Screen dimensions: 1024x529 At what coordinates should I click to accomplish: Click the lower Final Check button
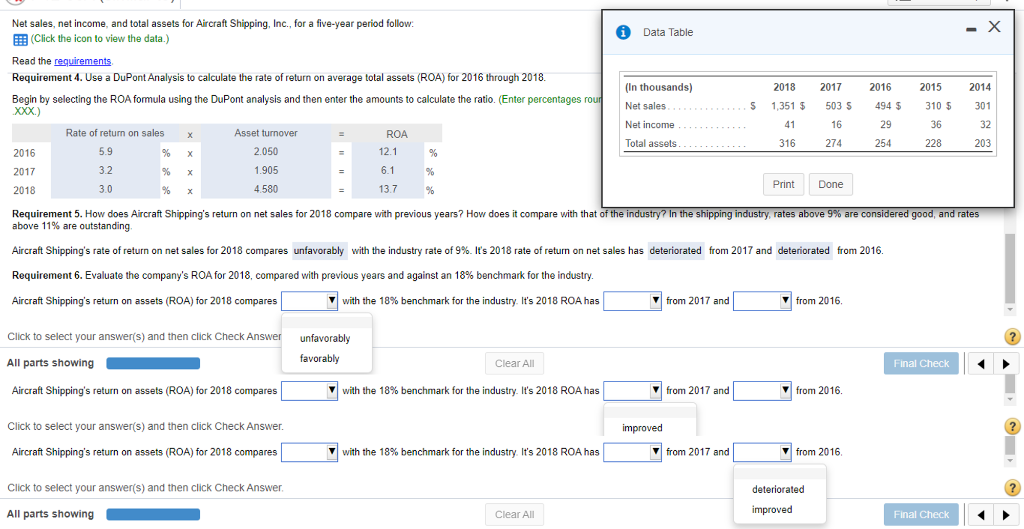(921, 515)
